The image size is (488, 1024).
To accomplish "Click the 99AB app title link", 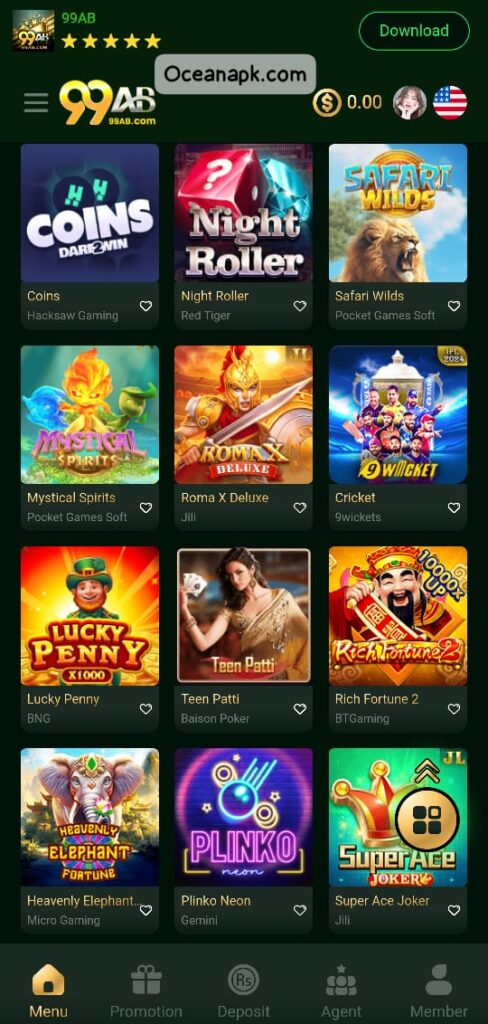I will (x=78, y=18).
